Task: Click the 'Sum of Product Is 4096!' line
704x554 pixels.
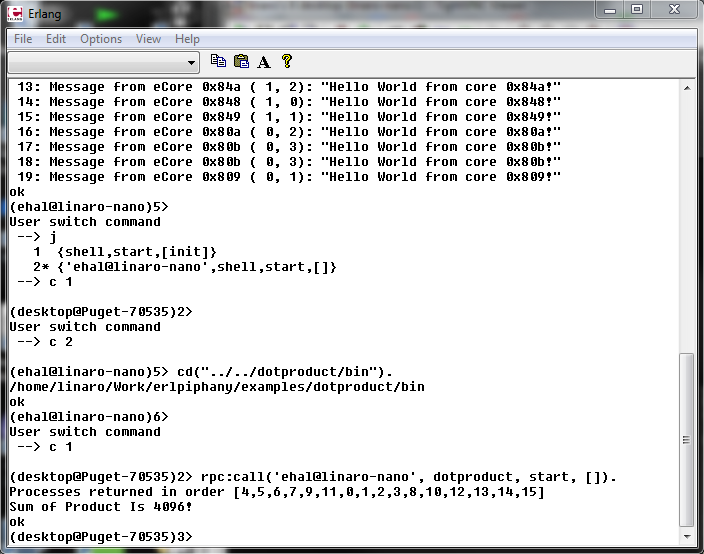Action: pos(101,507)
